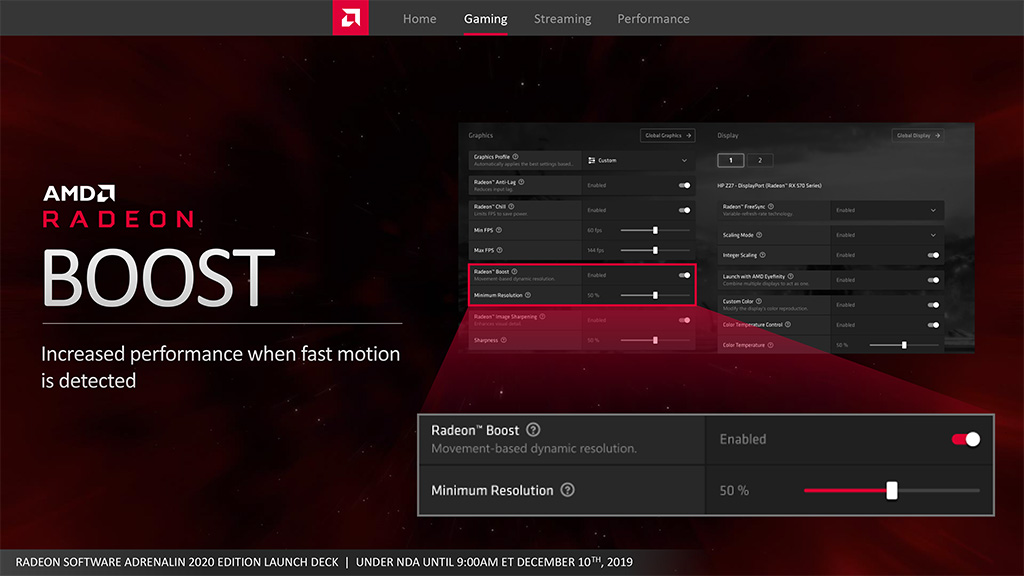Click the help icon for Radeon Chill
Screen dimensions: 1024x576
click(x=511, y=206)
